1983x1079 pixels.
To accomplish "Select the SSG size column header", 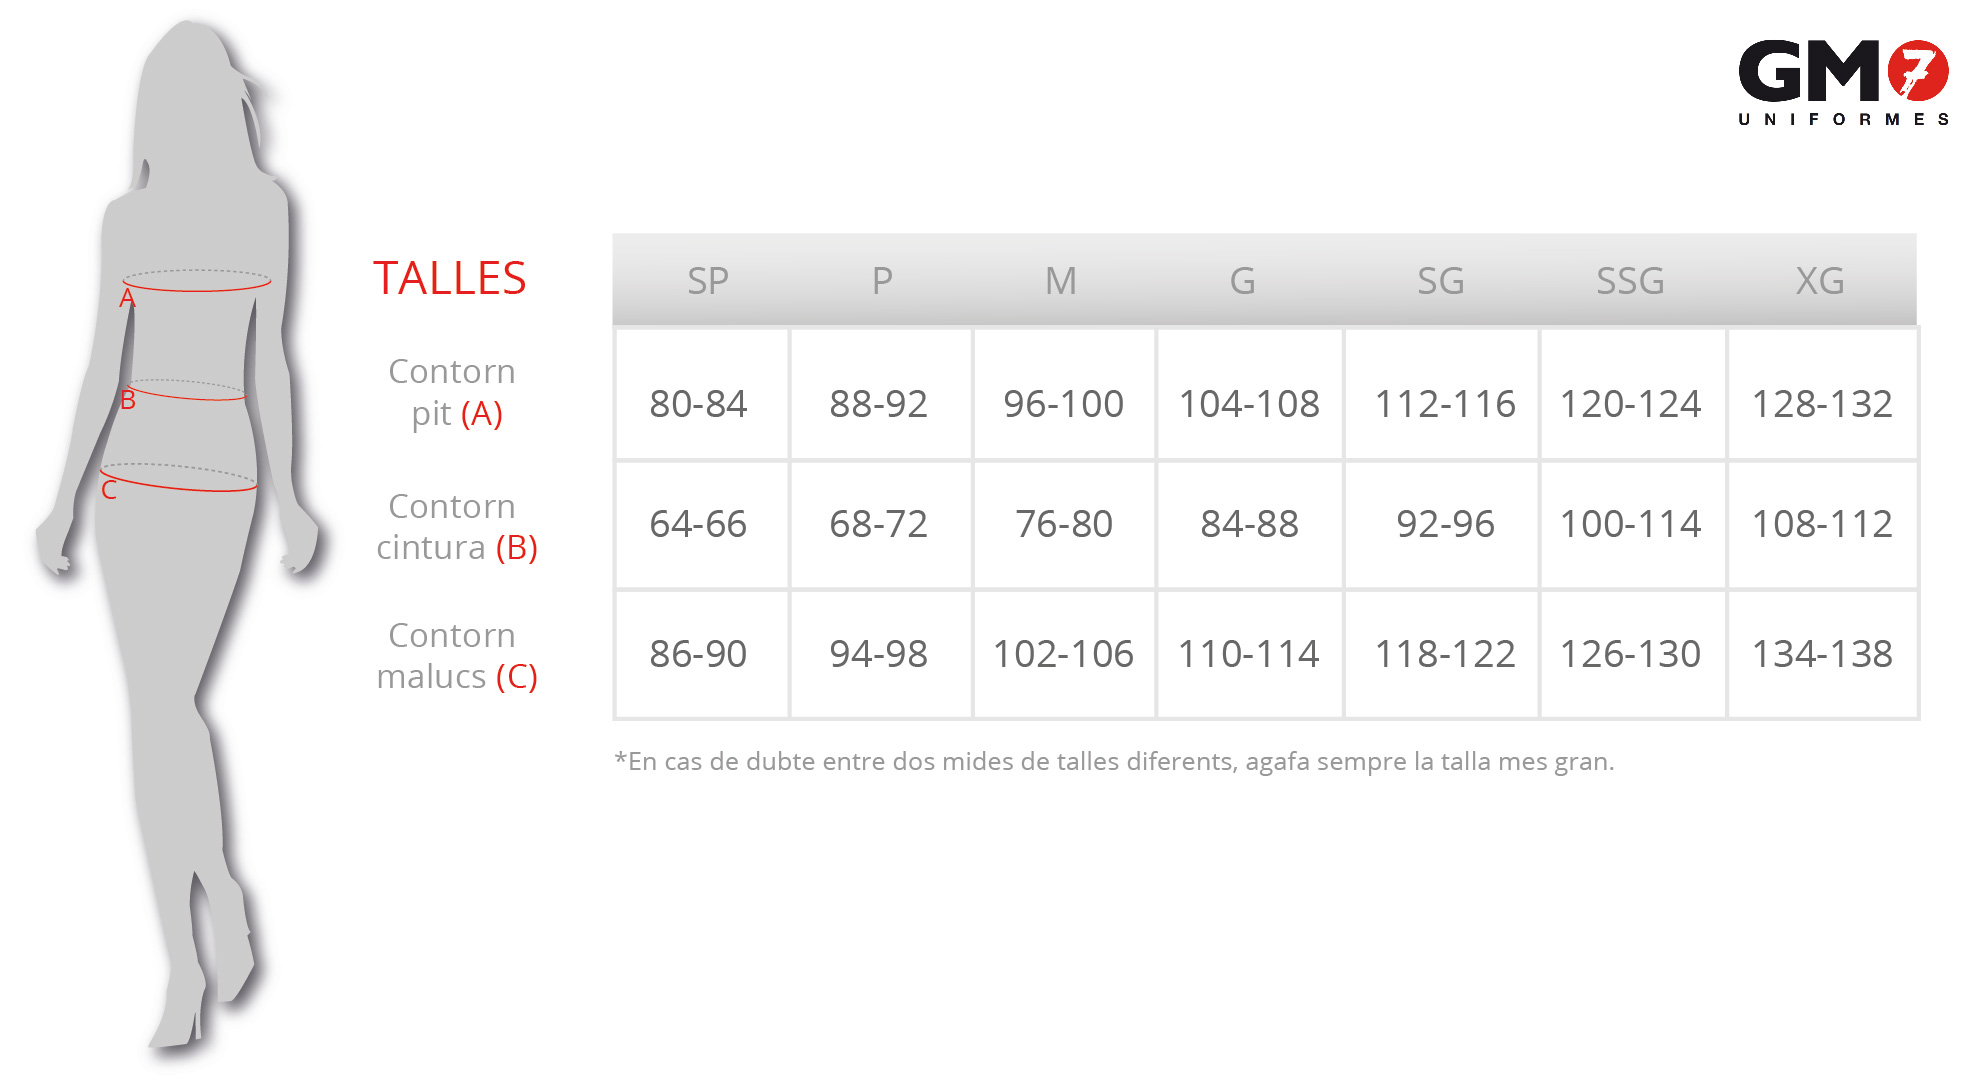I will [x=1630, y=281].
